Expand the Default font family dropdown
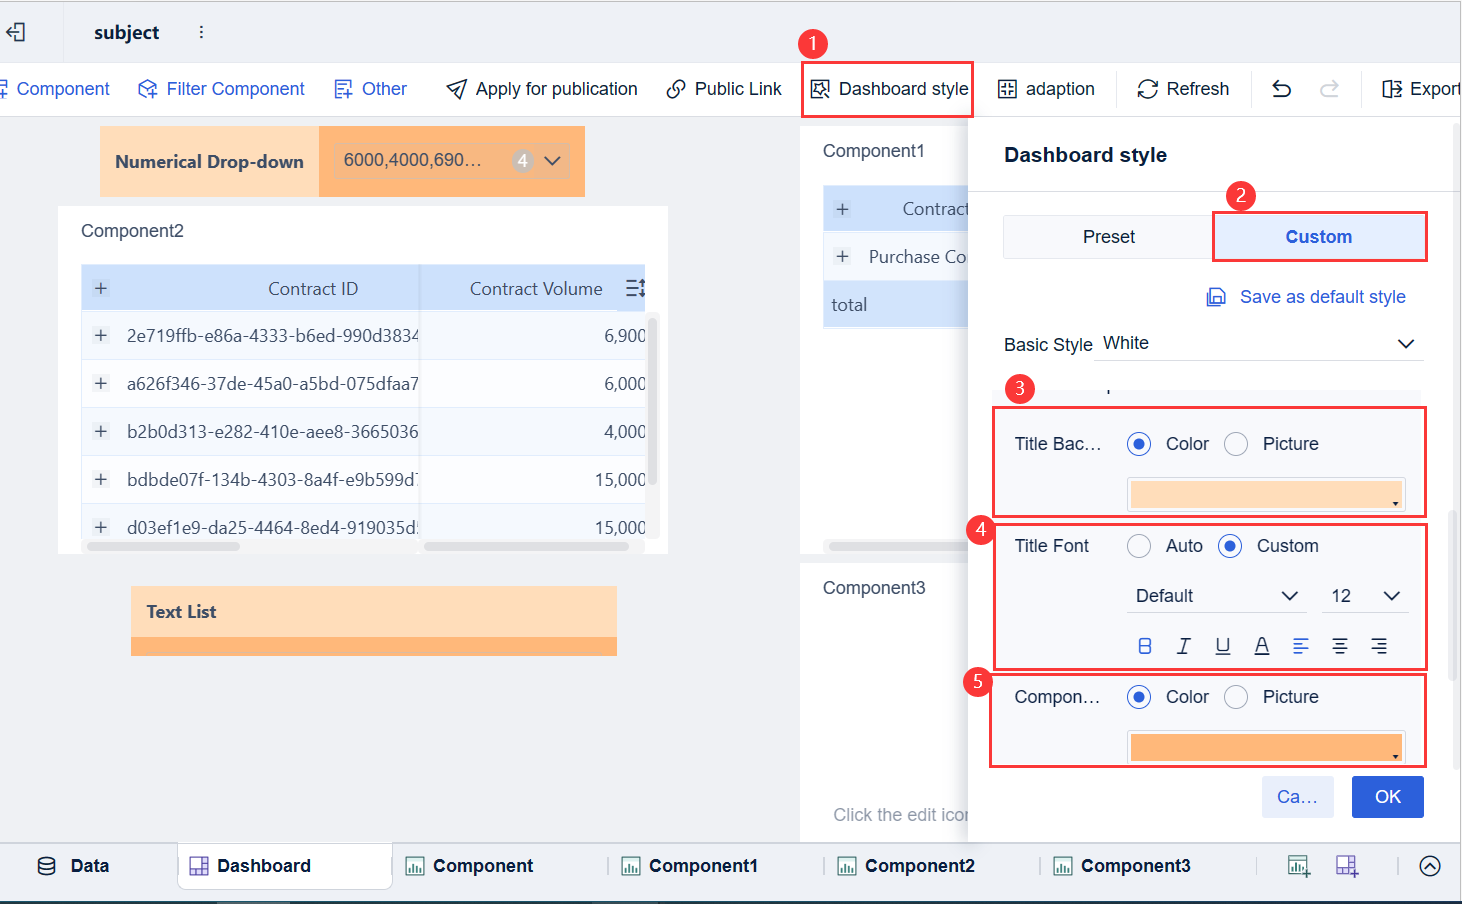Viewport: 1462px width, 904px height. (x=1217, y=596)
